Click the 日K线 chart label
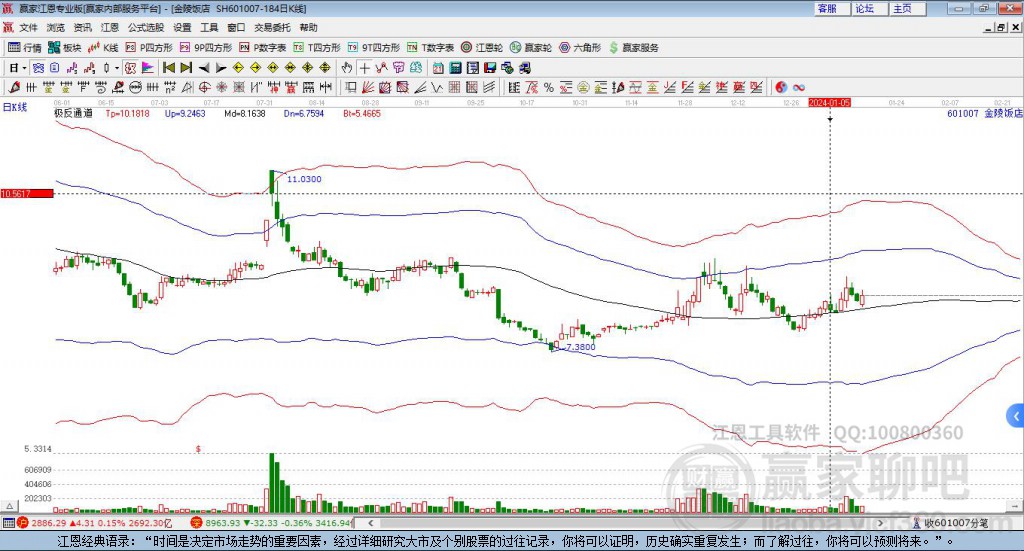The height and width of the screenshot is (551, 1024). (14, 107)
